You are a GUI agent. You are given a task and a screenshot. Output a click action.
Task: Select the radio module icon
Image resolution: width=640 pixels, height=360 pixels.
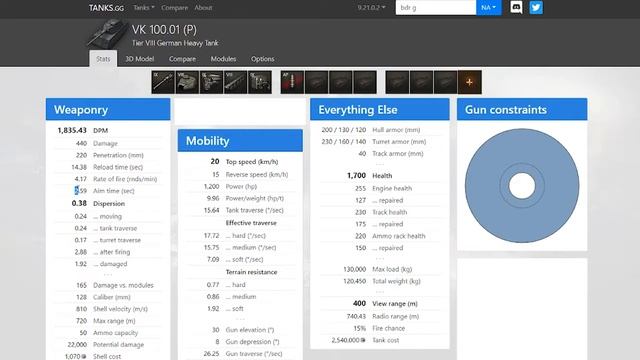click(x=260, y=82)
